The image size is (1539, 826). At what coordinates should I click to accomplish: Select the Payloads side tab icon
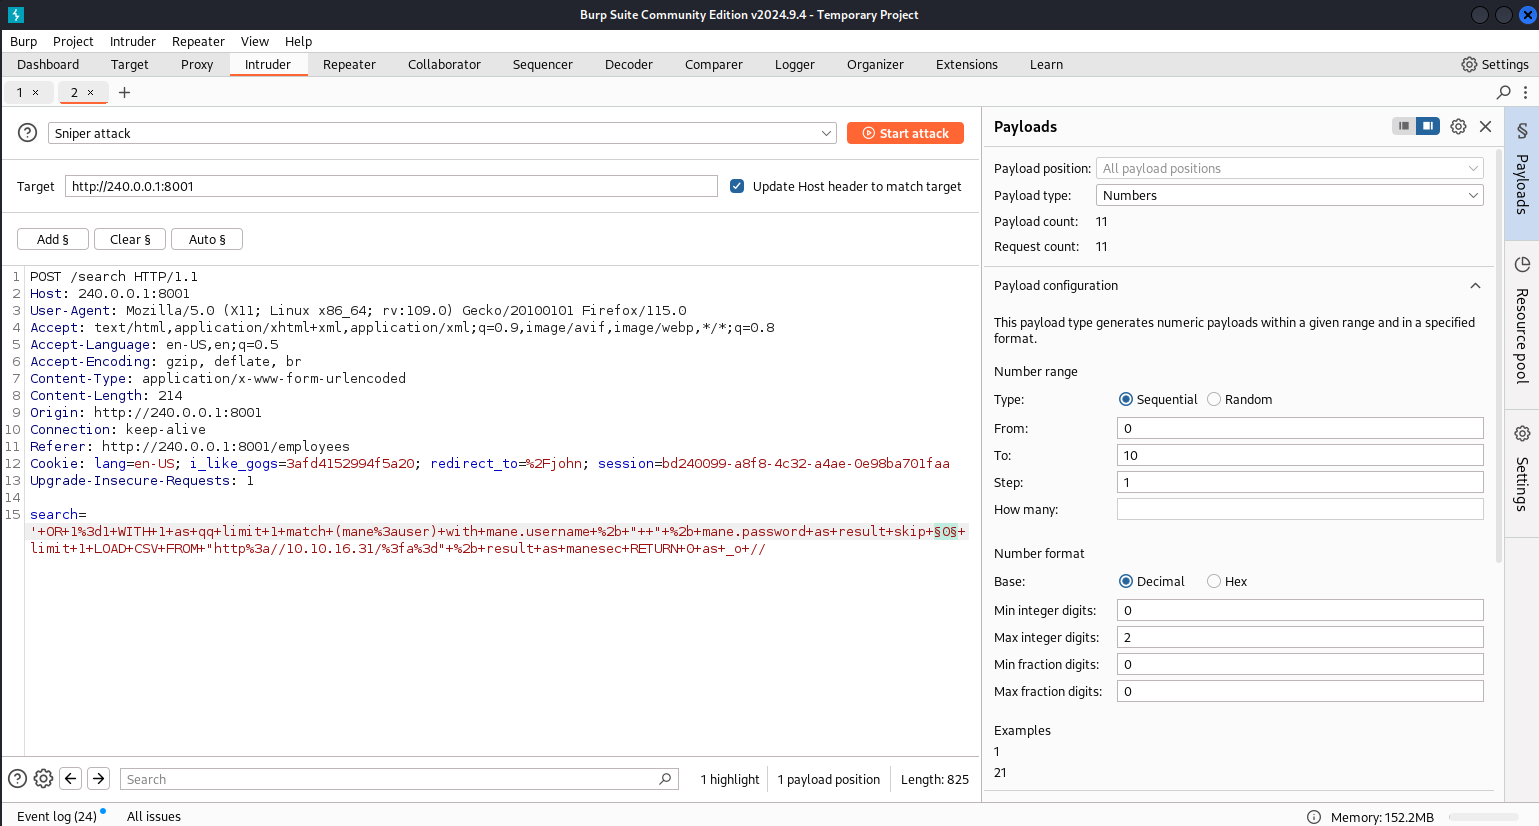click(x=1522, y=131)
